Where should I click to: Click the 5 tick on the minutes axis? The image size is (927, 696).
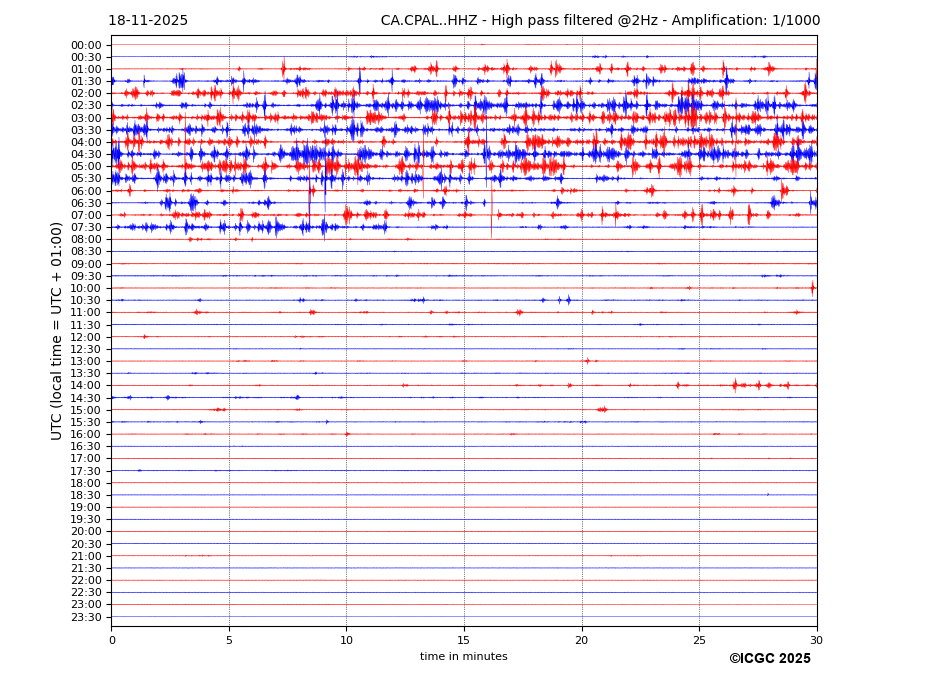pos(229,640)
